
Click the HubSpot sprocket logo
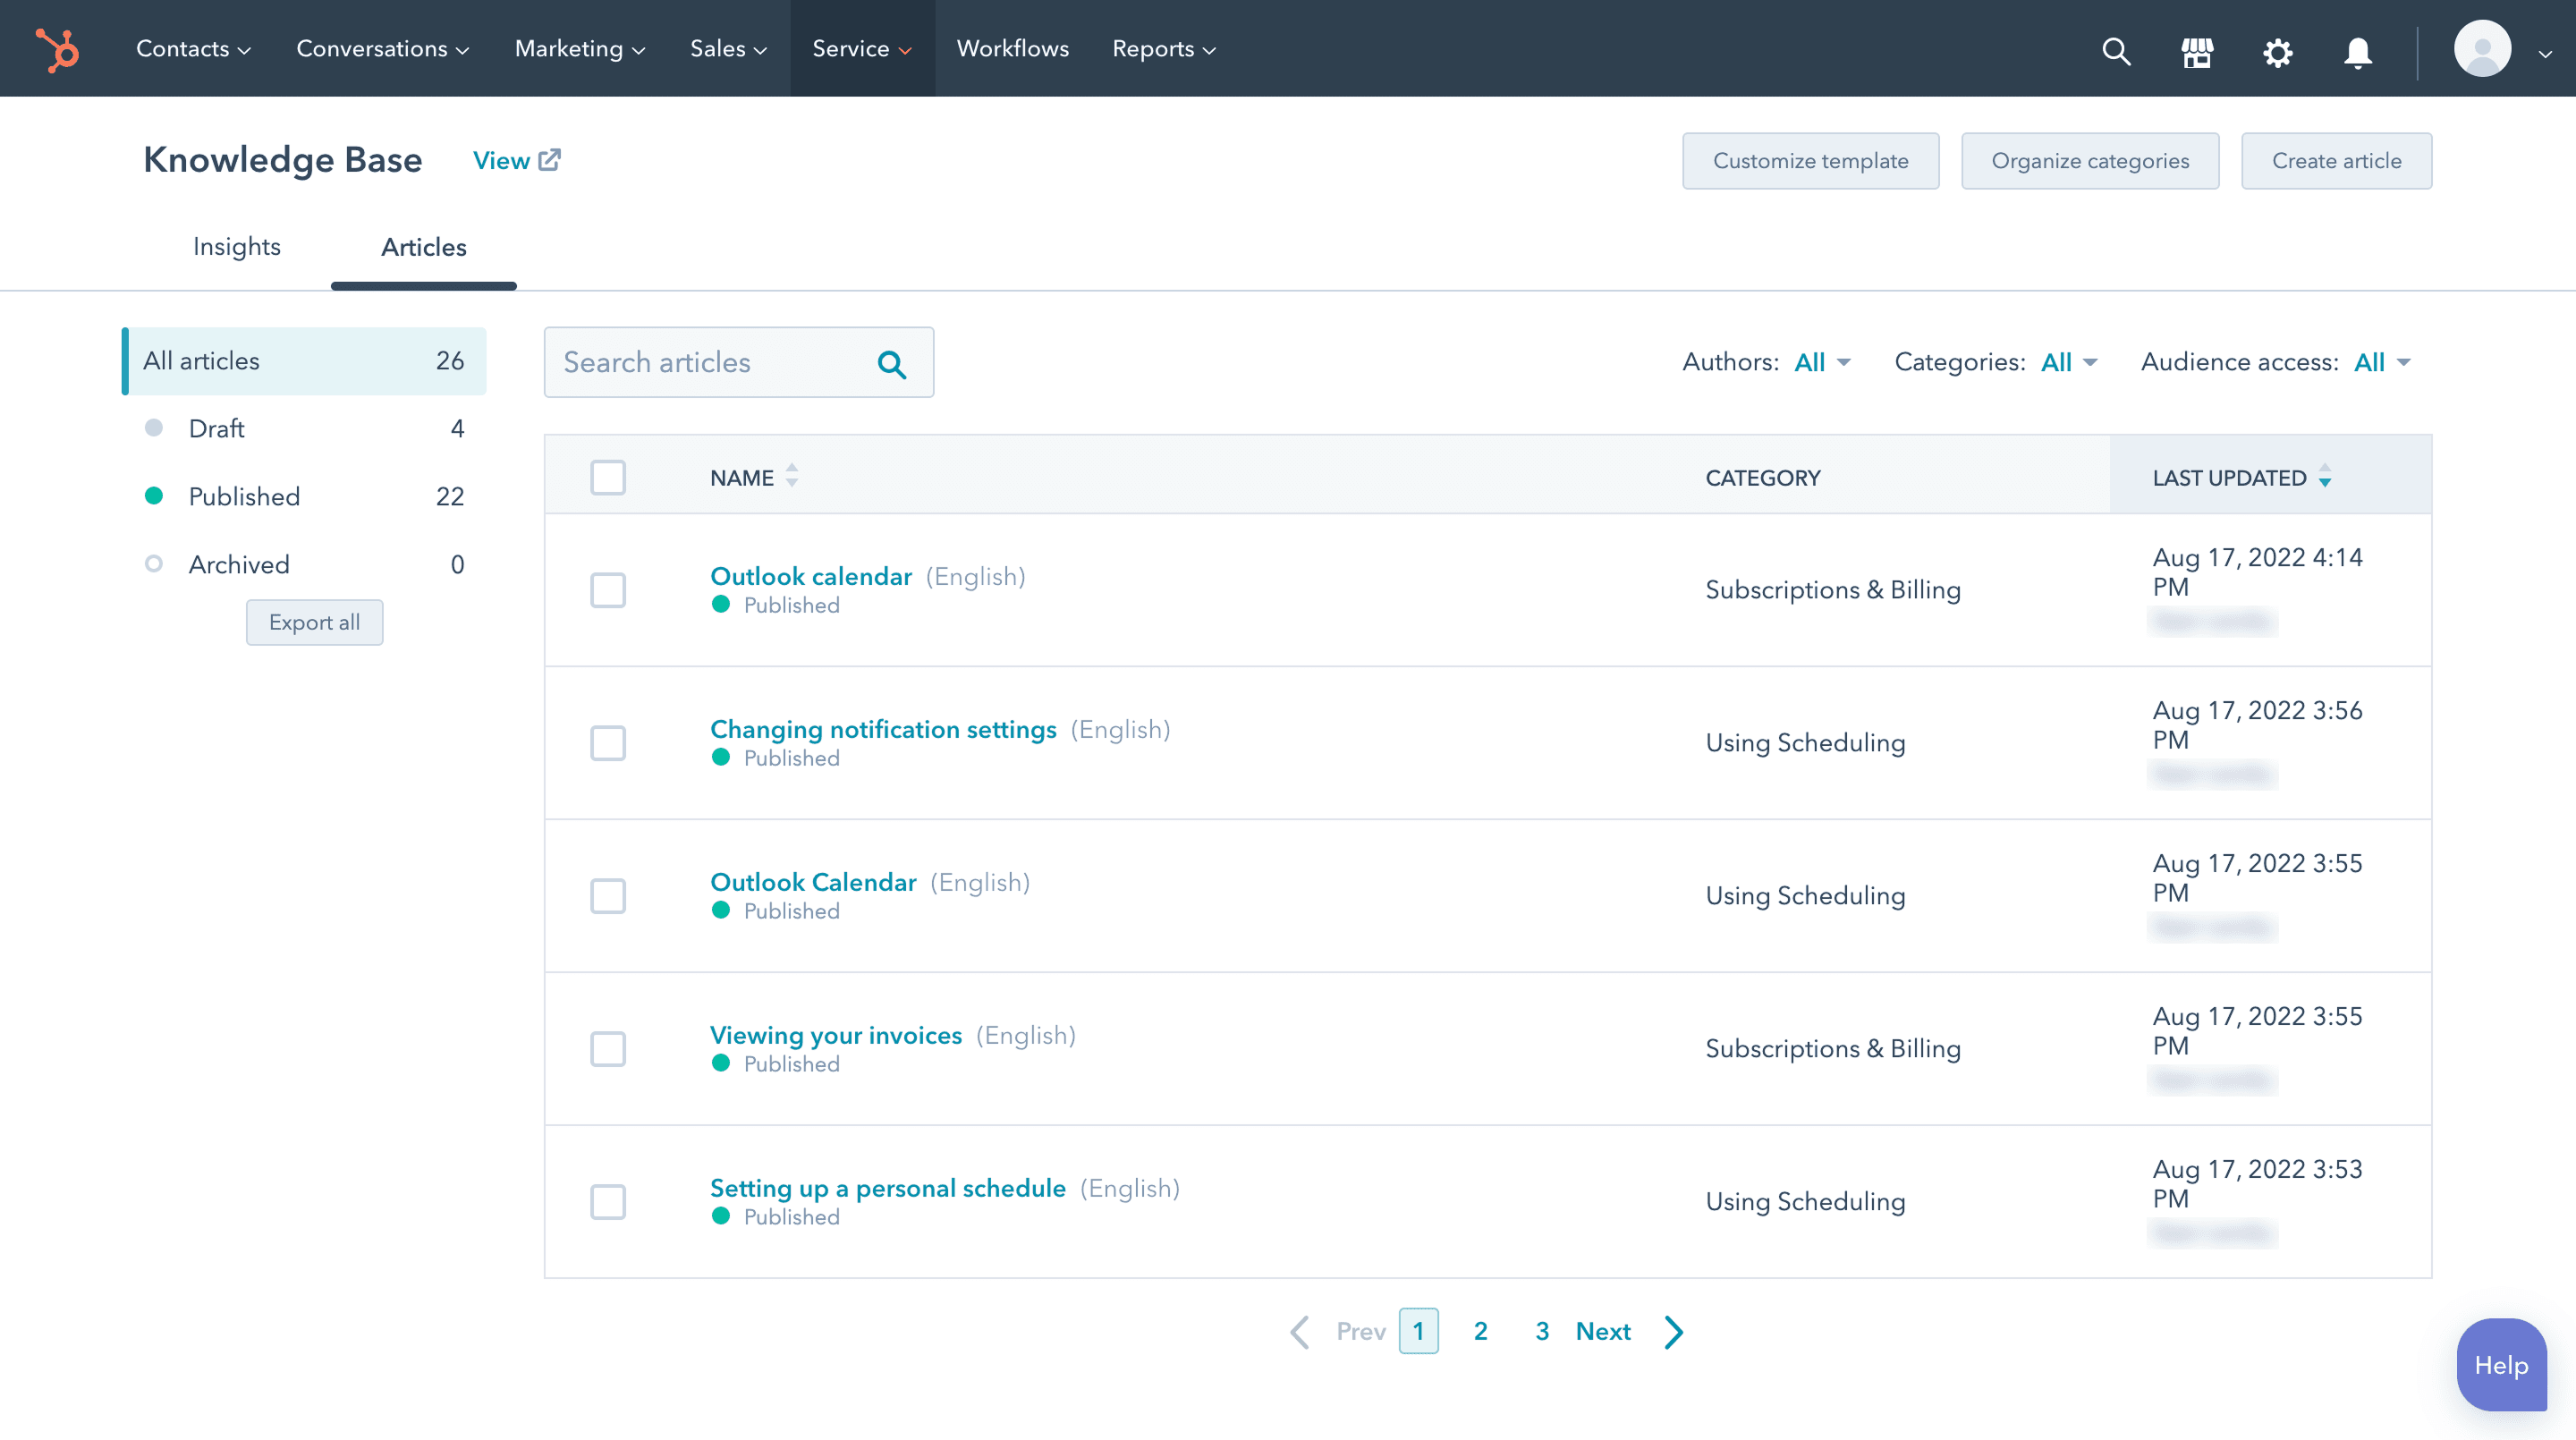[57, 49]
